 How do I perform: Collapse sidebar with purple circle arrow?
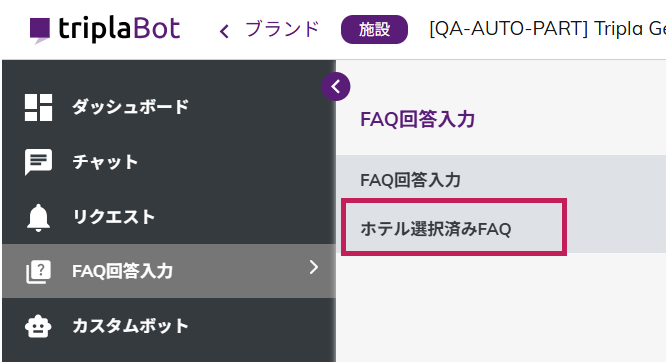(x=336, y=87)
